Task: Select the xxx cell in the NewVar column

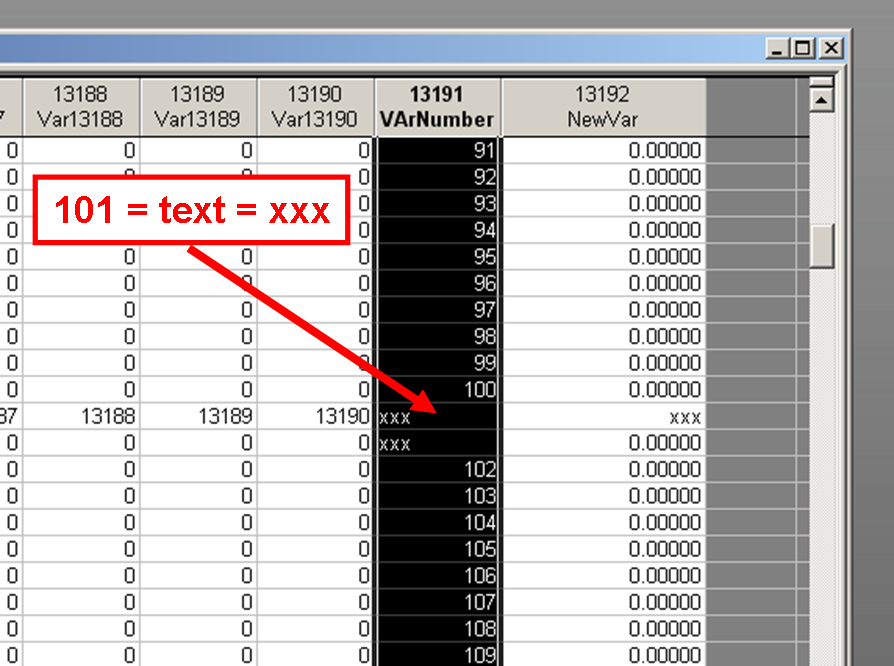Action: (603, 417)
